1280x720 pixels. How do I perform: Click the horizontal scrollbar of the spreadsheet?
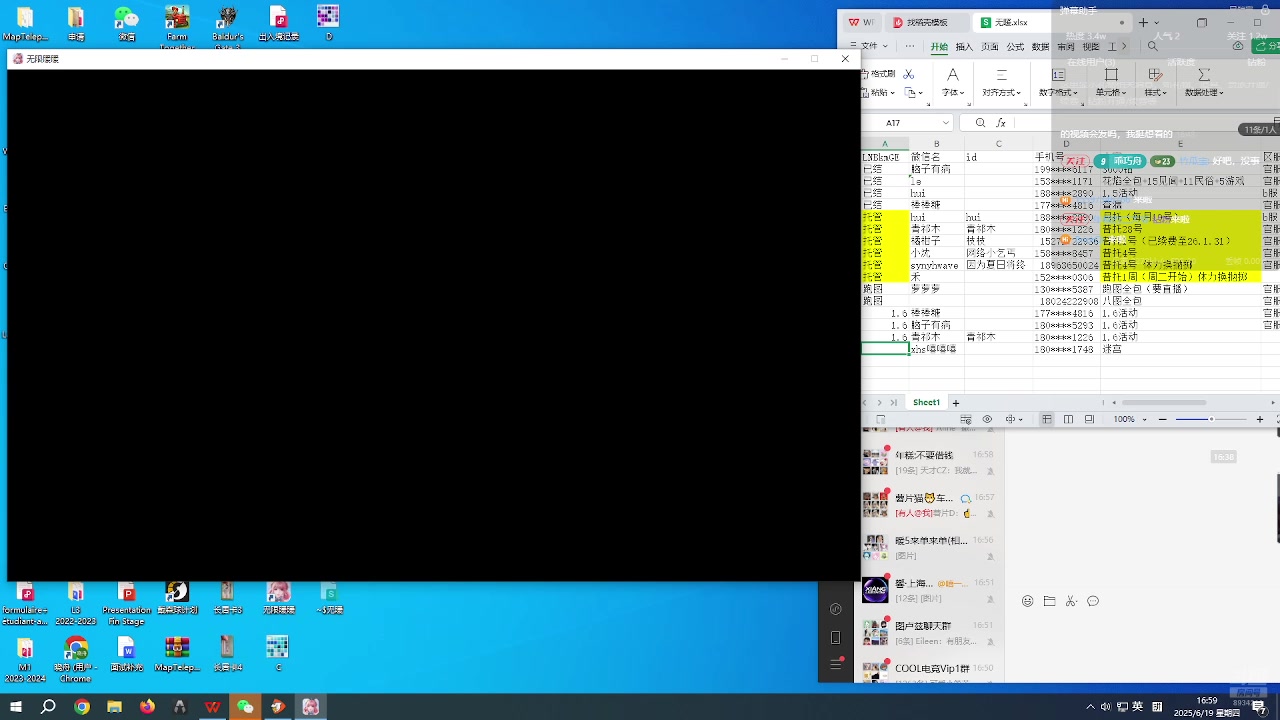pos(1162,402)
